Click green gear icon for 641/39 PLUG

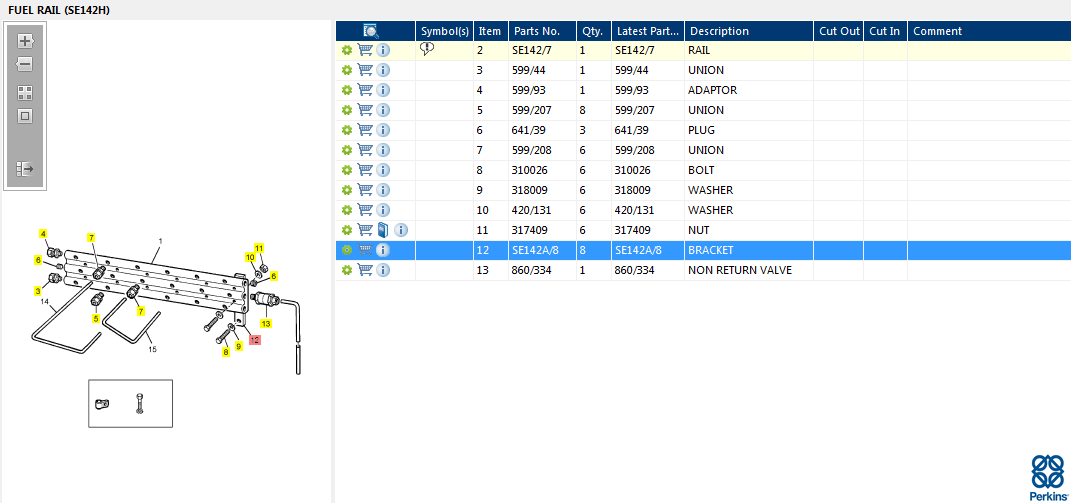click(347, 130)
